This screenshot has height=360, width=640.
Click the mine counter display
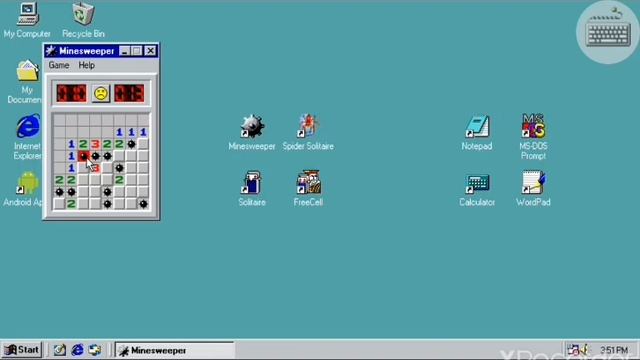71,93
